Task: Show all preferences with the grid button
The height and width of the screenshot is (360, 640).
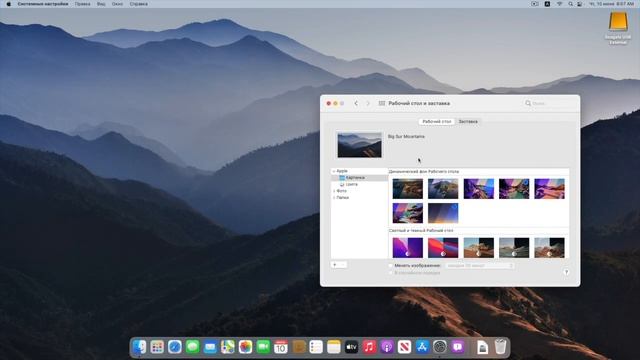Action: [382, 103]
